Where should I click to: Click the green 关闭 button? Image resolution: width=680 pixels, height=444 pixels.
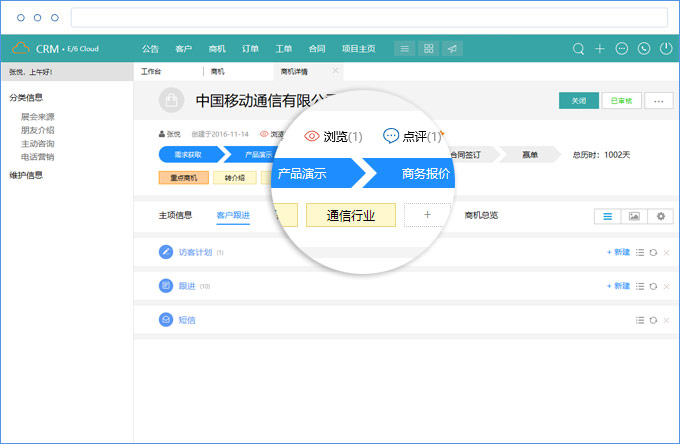[x=579, y=100]
